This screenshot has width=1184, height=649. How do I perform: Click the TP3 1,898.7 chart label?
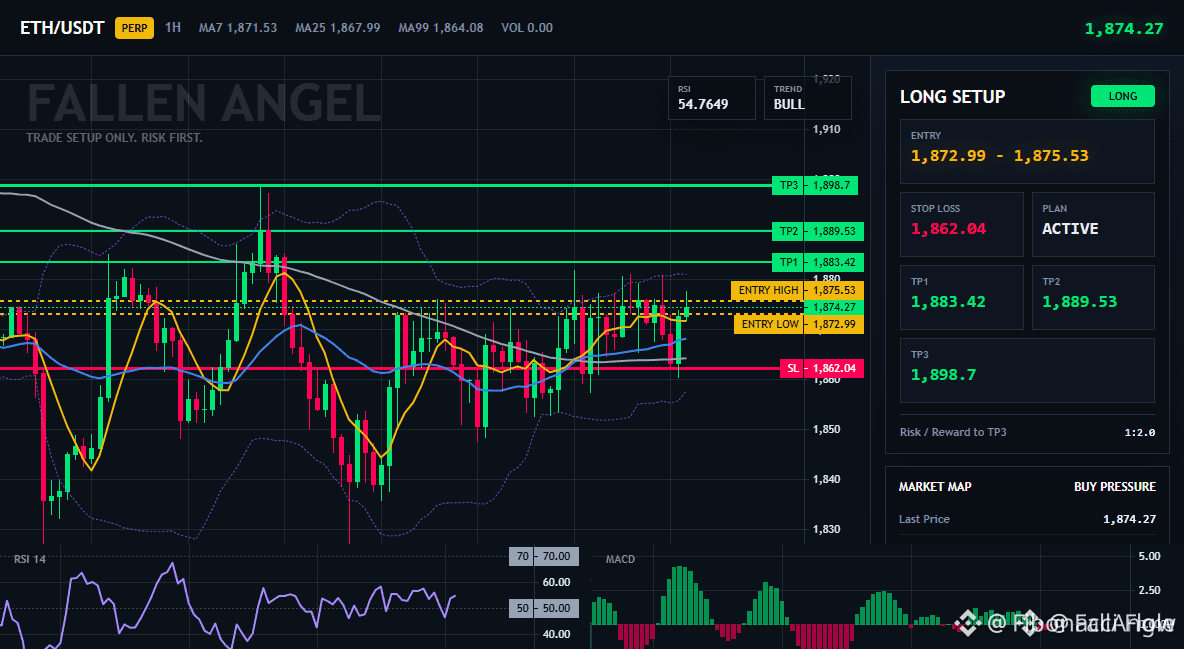(x=815, y=185)
